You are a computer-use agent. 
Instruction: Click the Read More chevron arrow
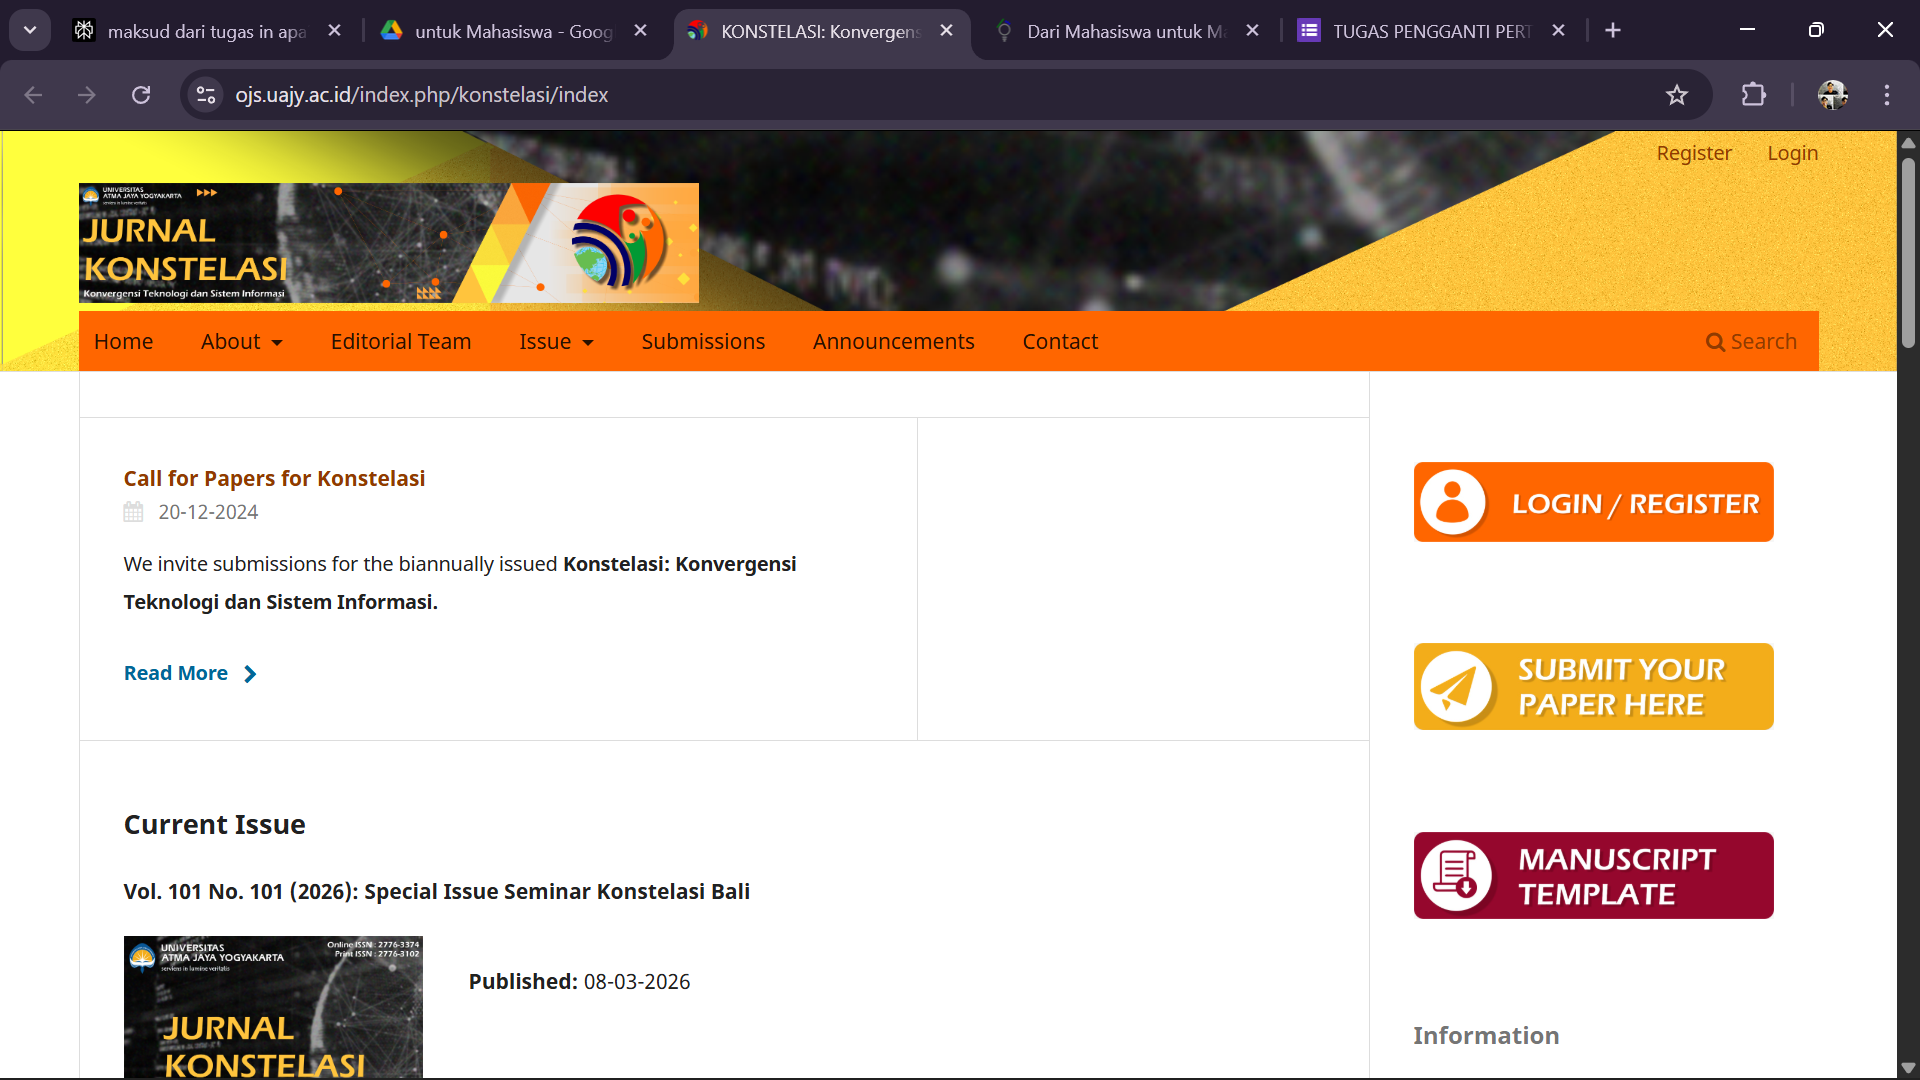[x=250, y=674]
